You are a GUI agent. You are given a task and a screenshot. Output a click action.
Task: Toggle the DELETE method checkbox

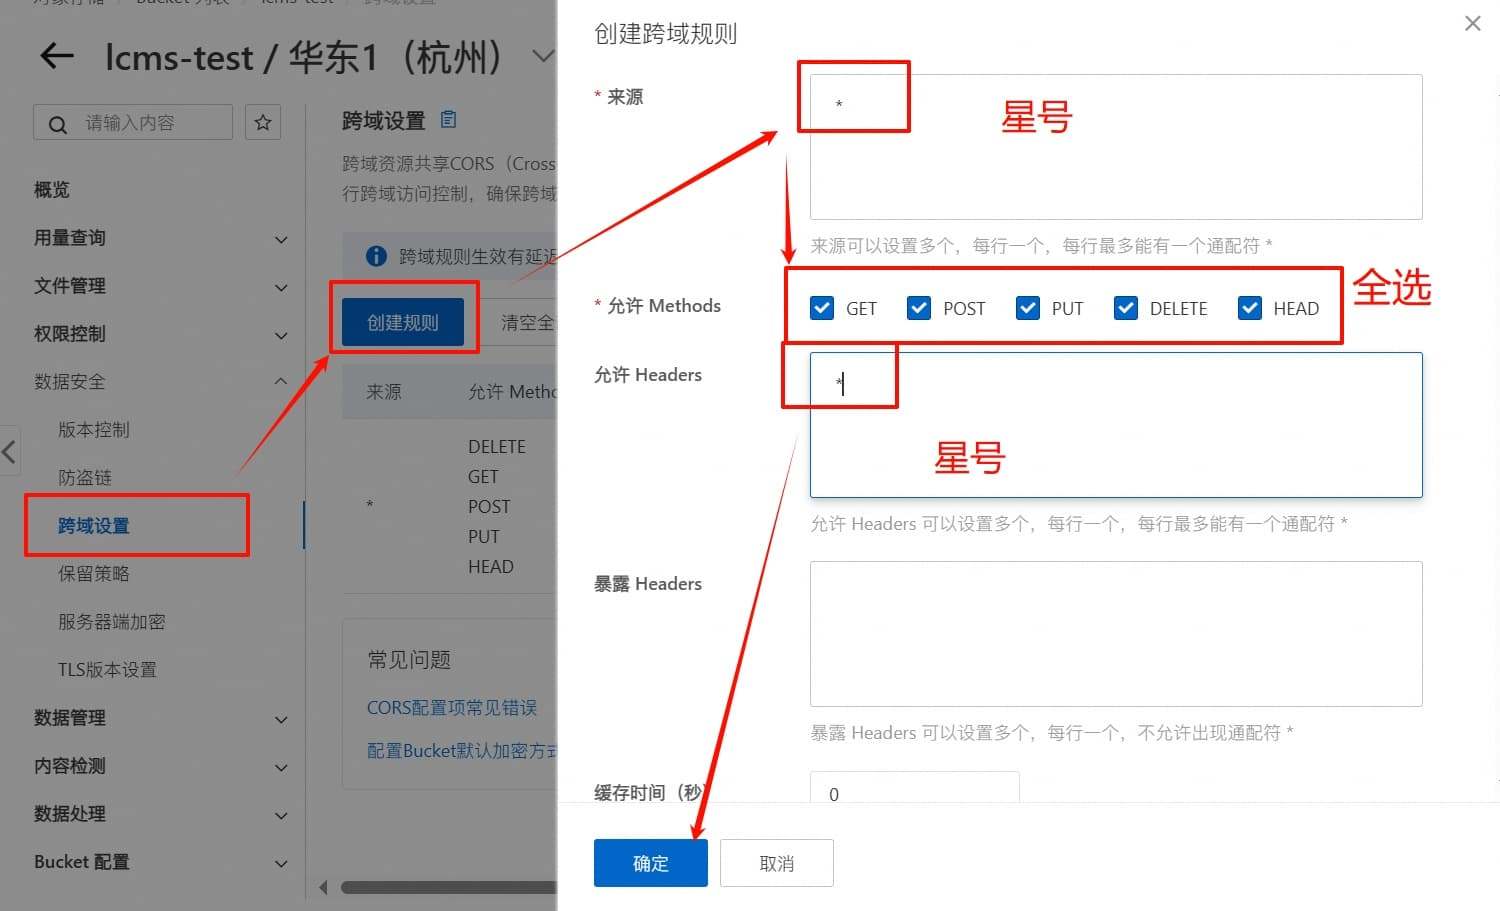pos(1126,308)
